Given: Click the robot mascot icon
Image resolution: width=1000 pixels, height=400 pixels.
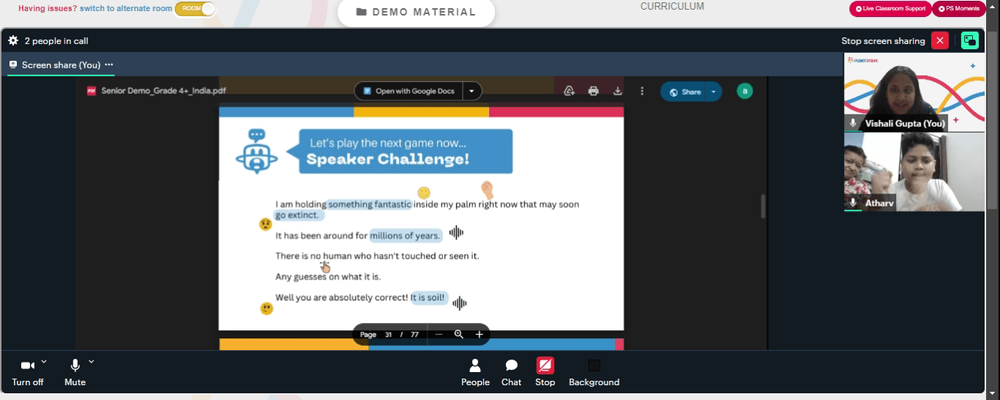Looking at the screenshot, I should (256, 152).
